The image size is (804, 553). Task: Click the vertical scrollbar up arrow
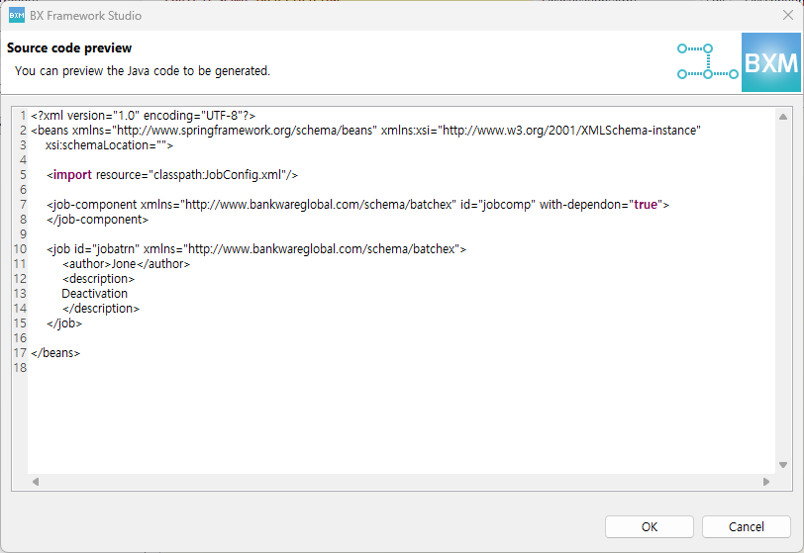click(783, 117)
